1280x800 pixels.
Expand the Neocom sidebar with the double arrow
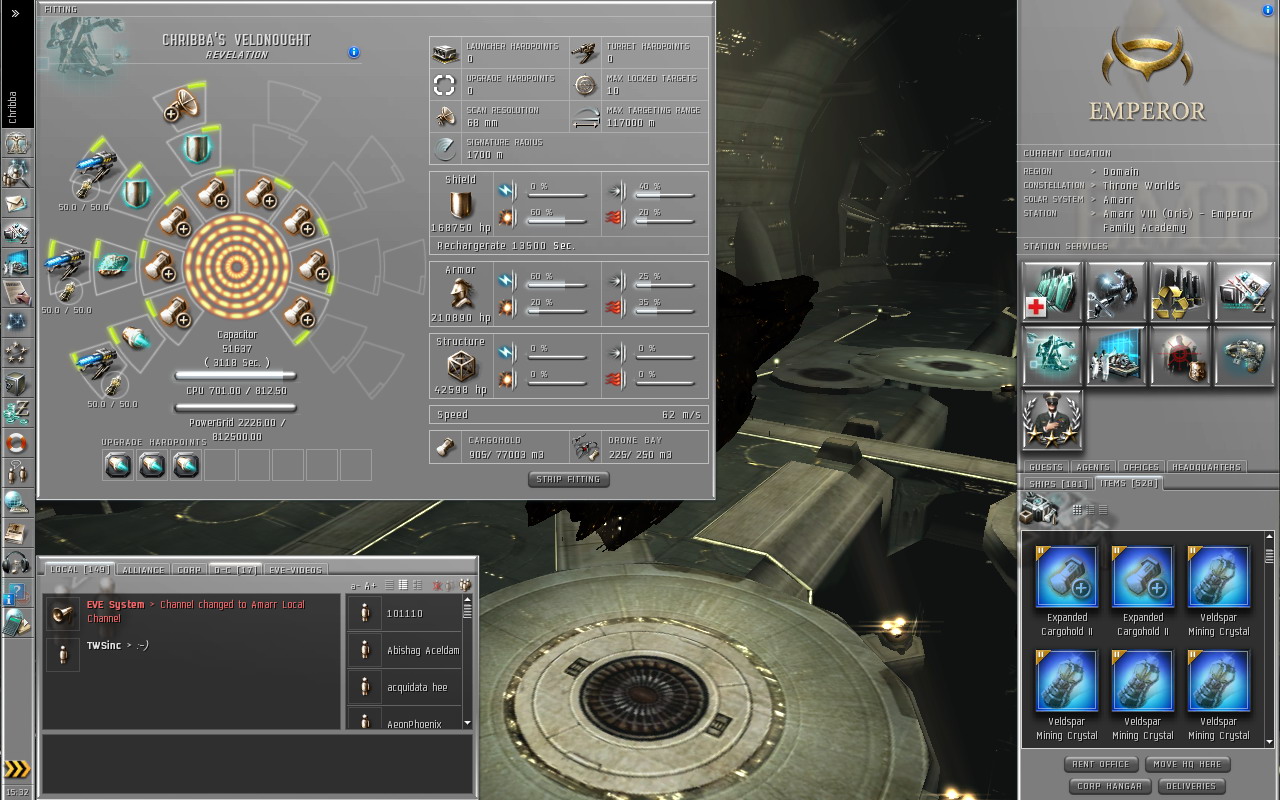coord(15,14)
